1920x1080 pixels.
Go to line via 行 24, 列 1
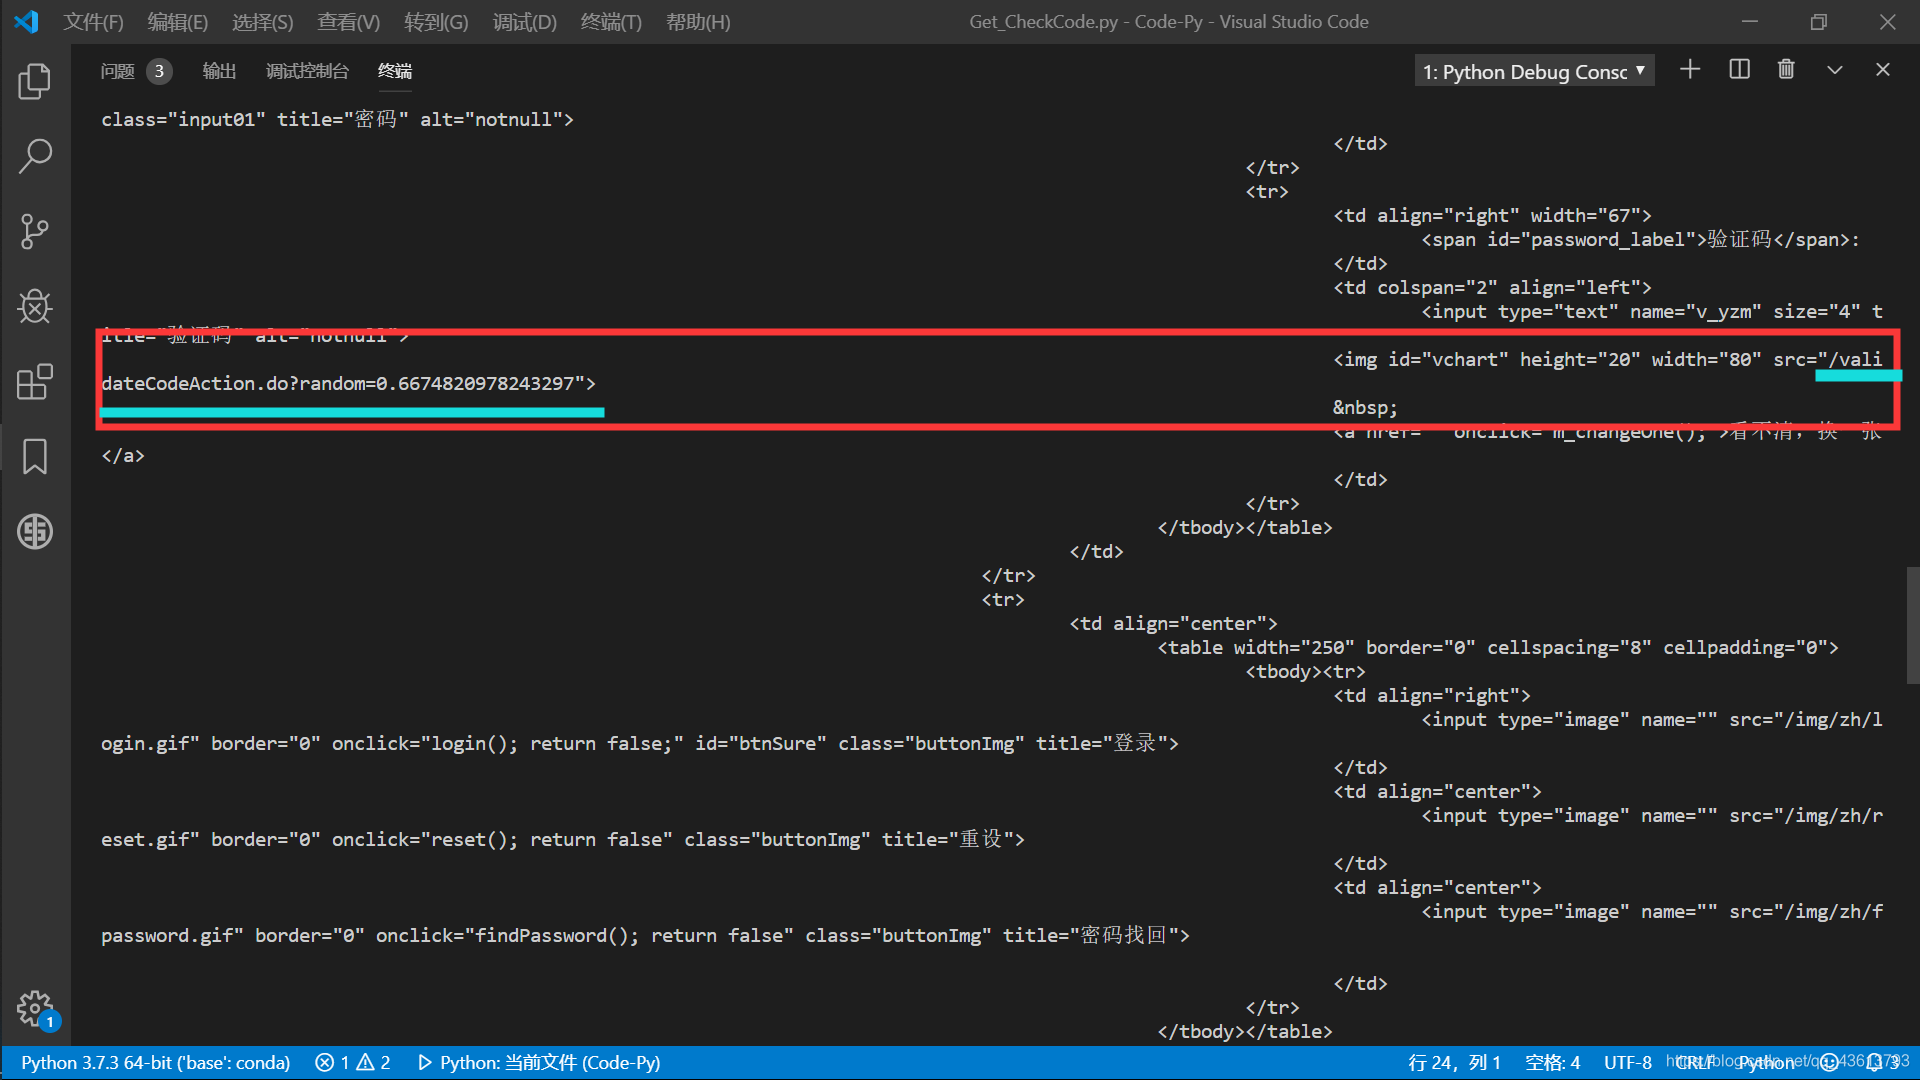click(x=1454, y=1062)
